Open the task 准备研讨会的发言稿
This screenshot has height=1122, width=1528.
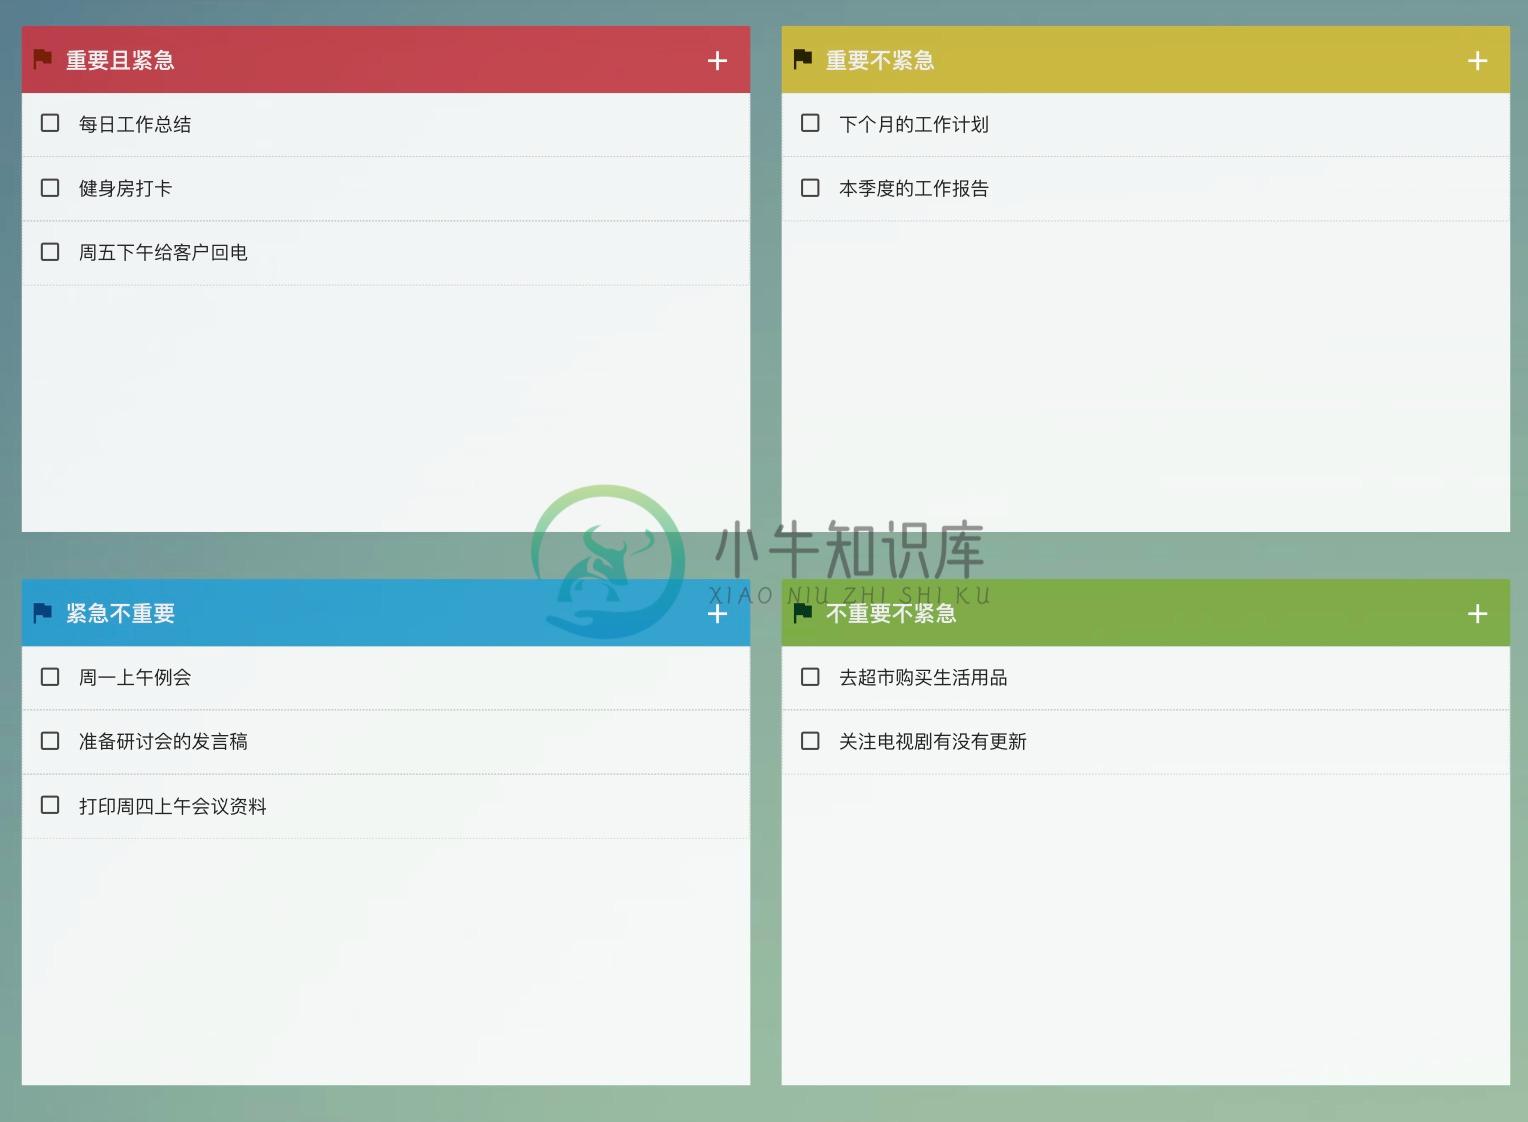(x=163, y=741)
